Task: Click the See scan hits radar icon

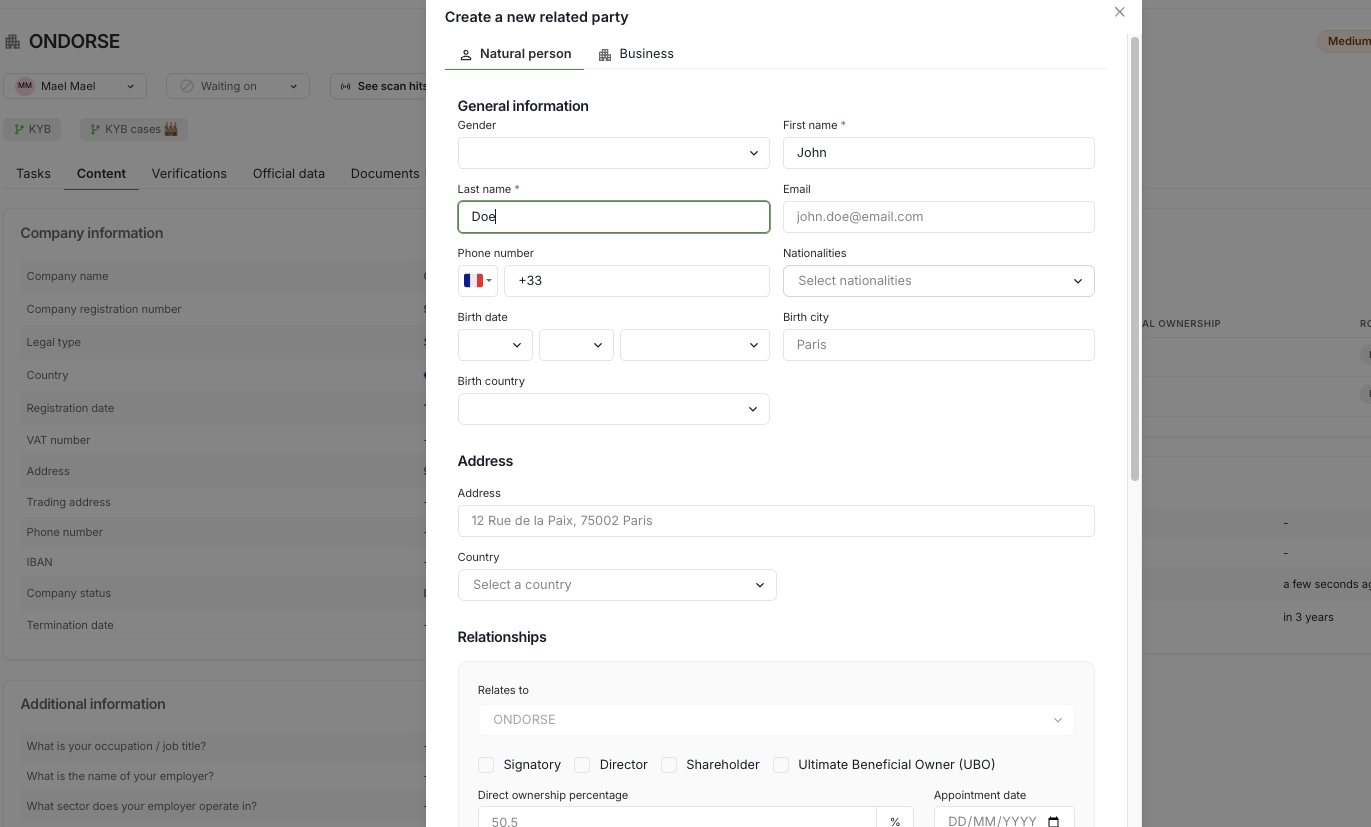Action: click(346, 86)
